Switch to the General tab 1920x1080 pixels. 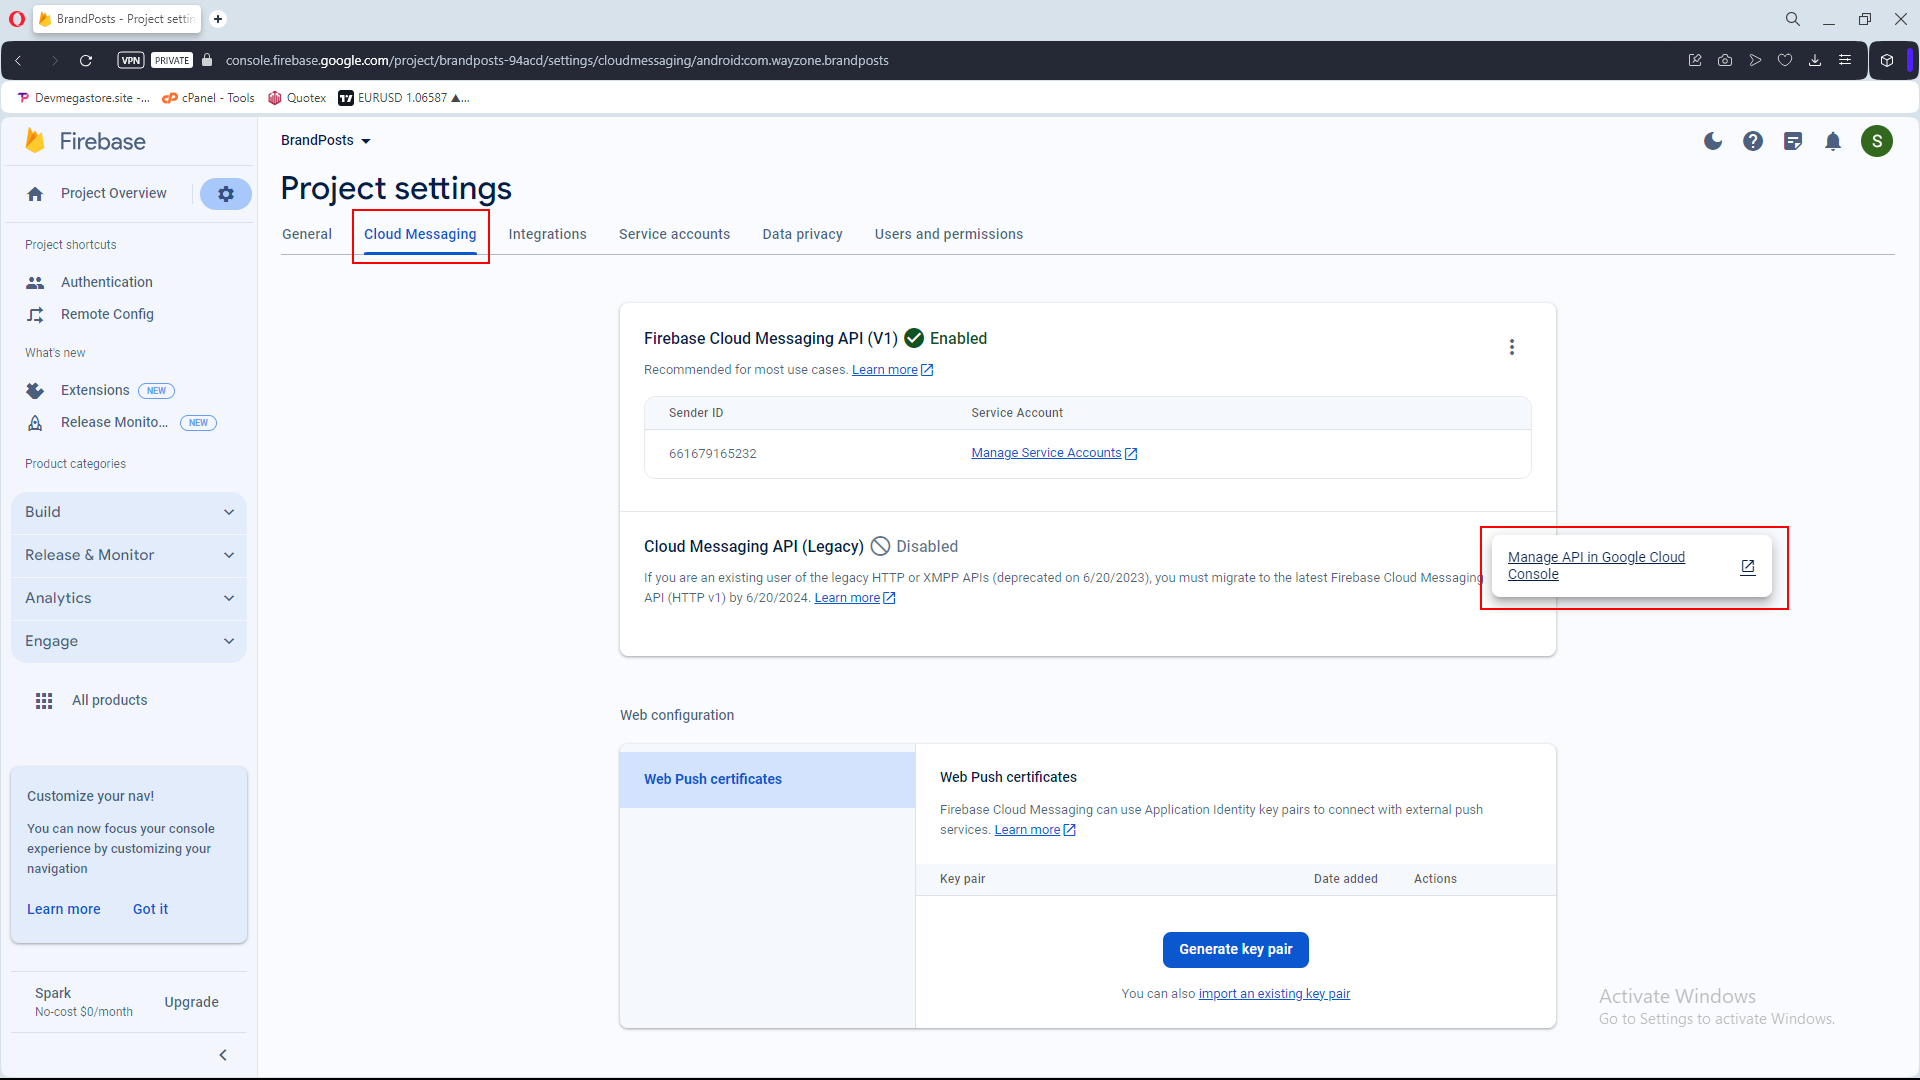click(307, 234)
